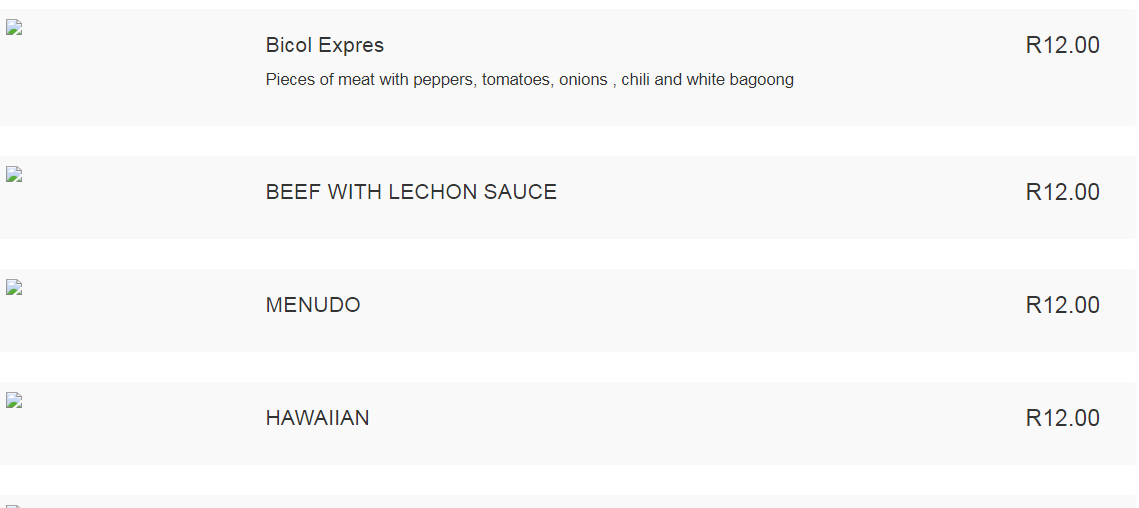This screenshot has width=1139, height=508.
Task: Open the MENUDO dish title
Action: pyautogui.click(x=313, y=305)
